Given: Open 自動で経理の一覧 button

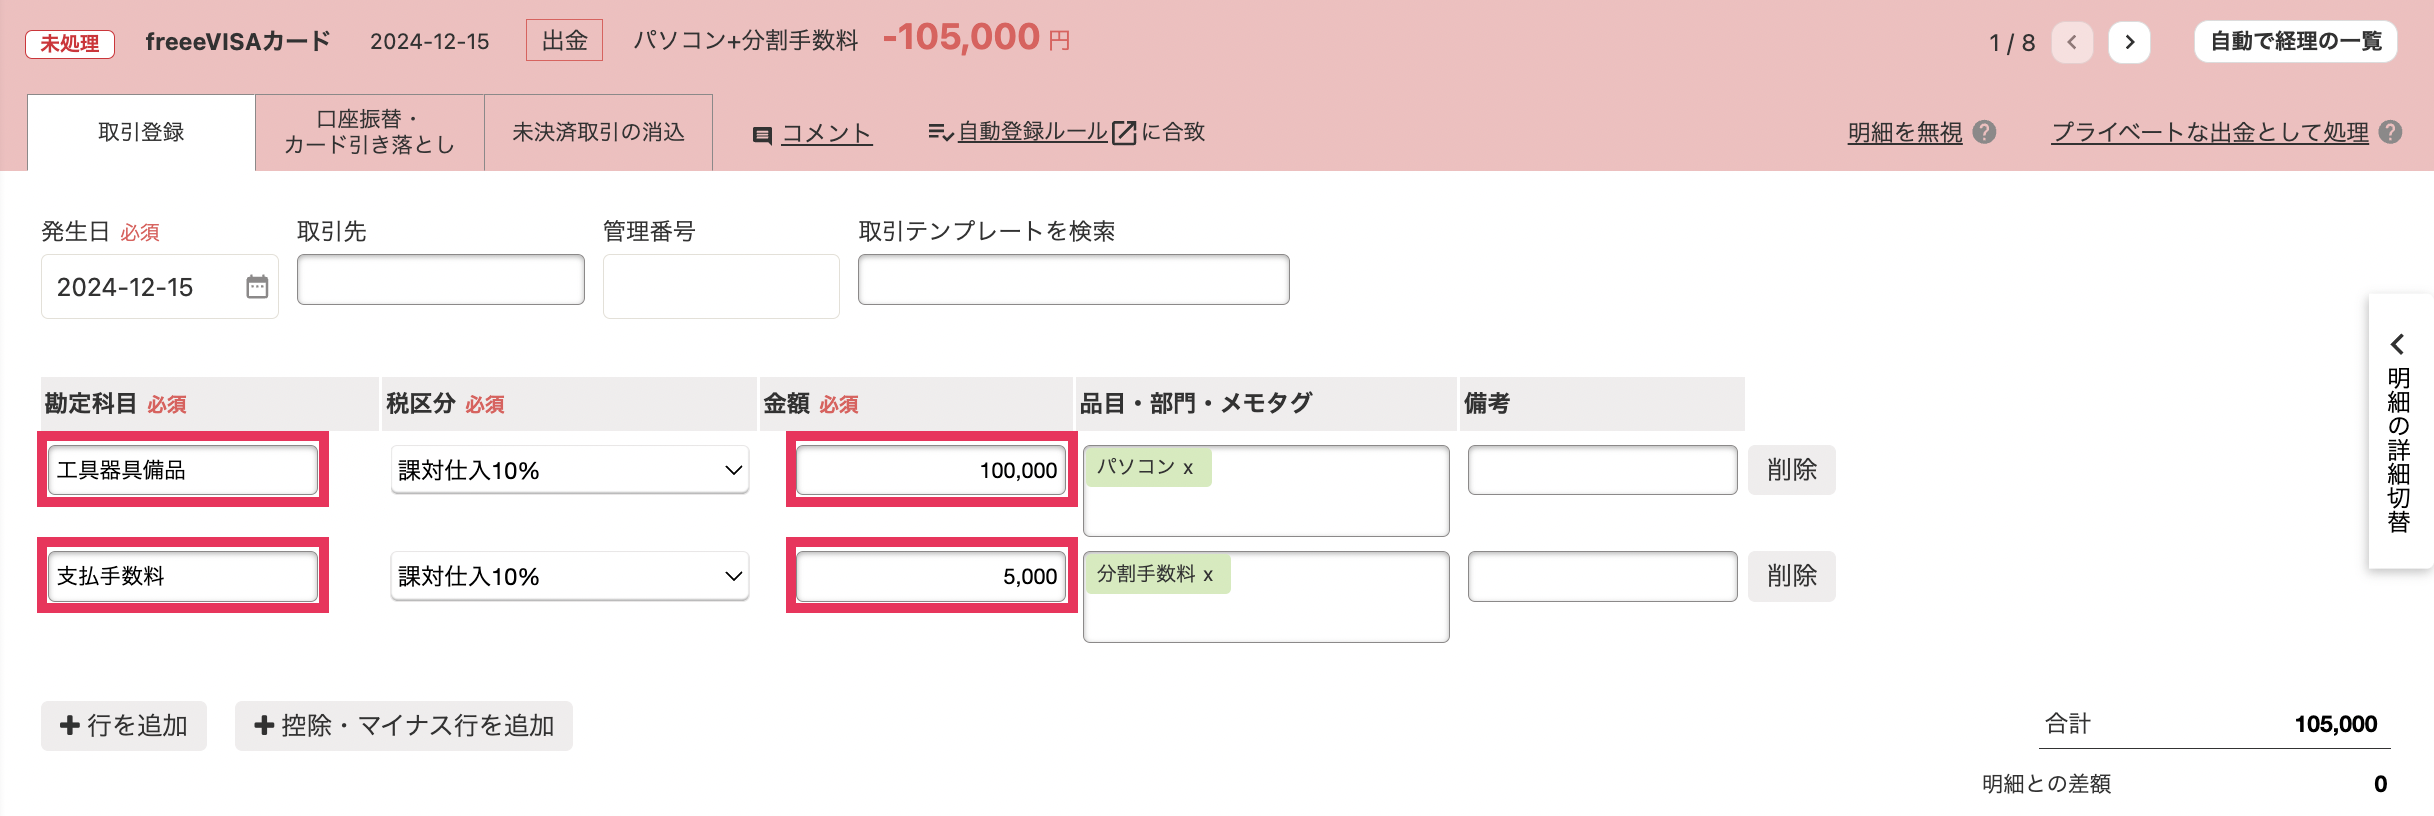Looking at the screenshot, I should [x=2295, y=42].
